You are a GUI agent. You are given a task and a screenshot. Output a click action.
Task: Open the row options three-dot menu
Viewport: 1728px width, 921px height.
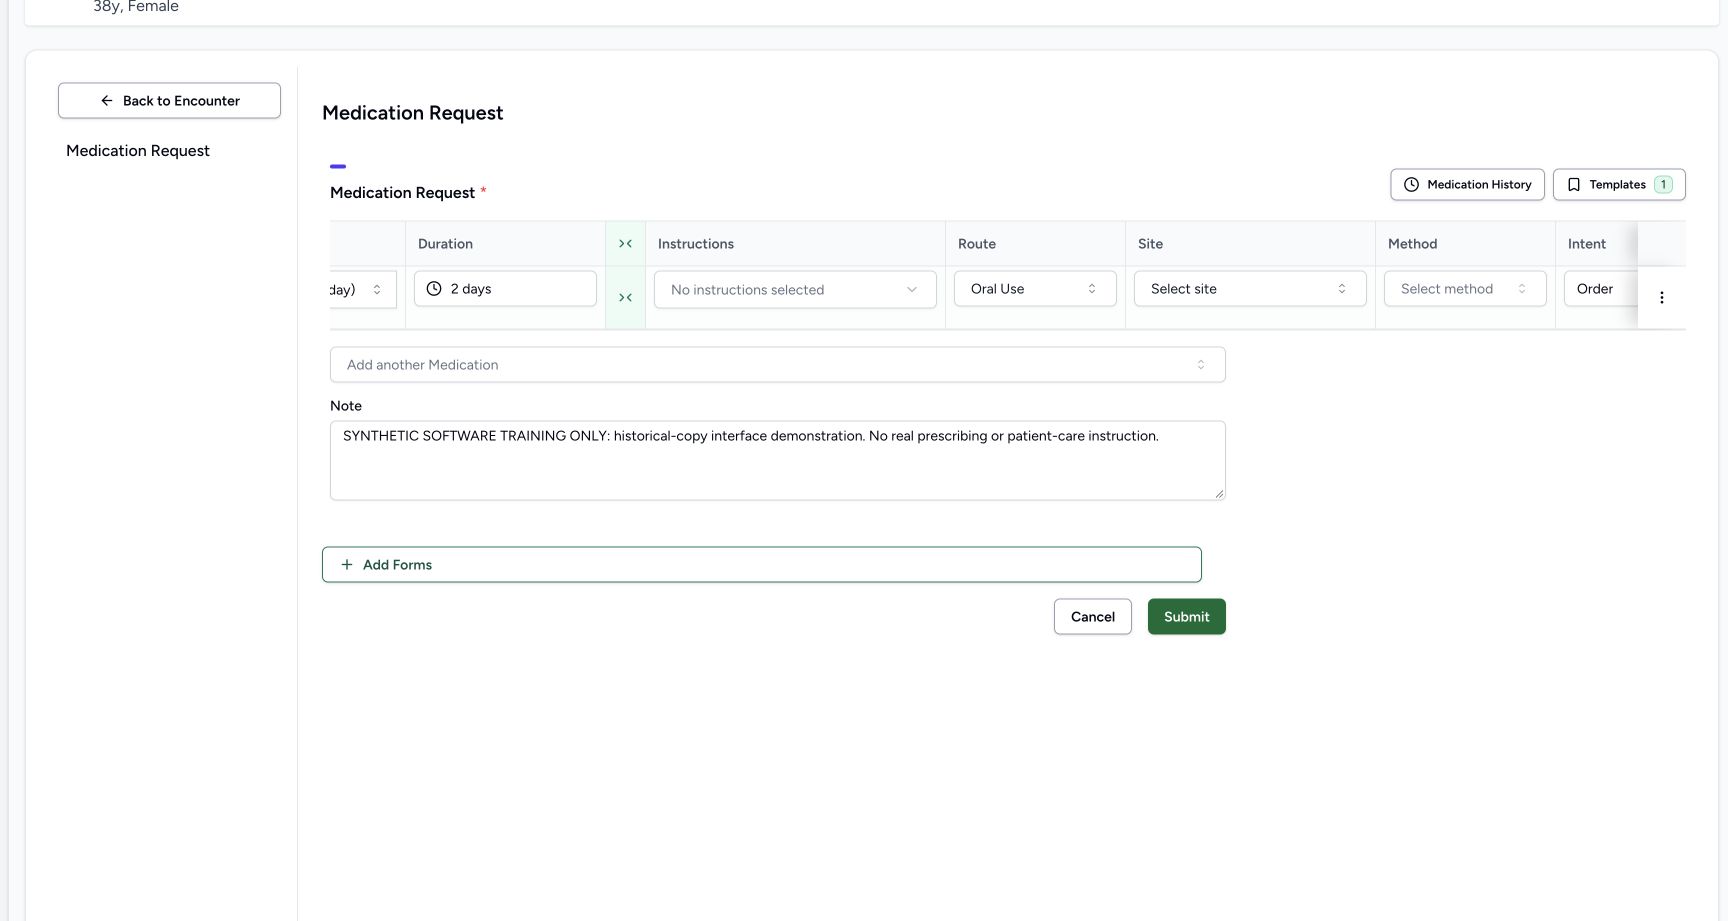(1661, 298)
